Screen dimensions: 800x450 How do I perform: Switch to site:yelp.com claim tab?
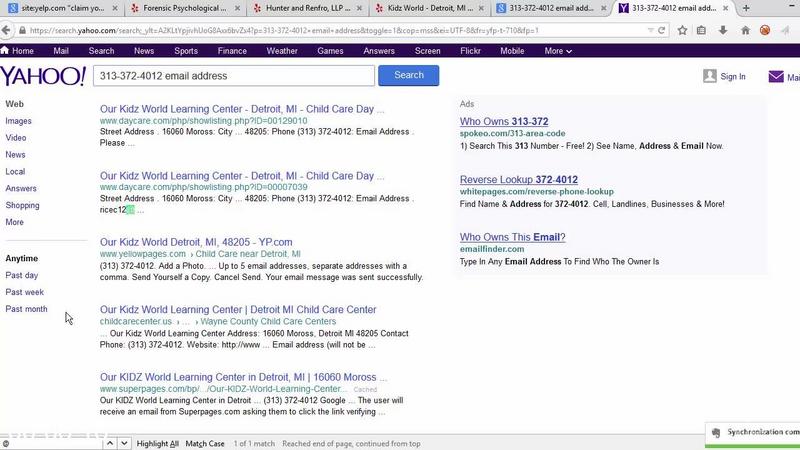point(61,8)
